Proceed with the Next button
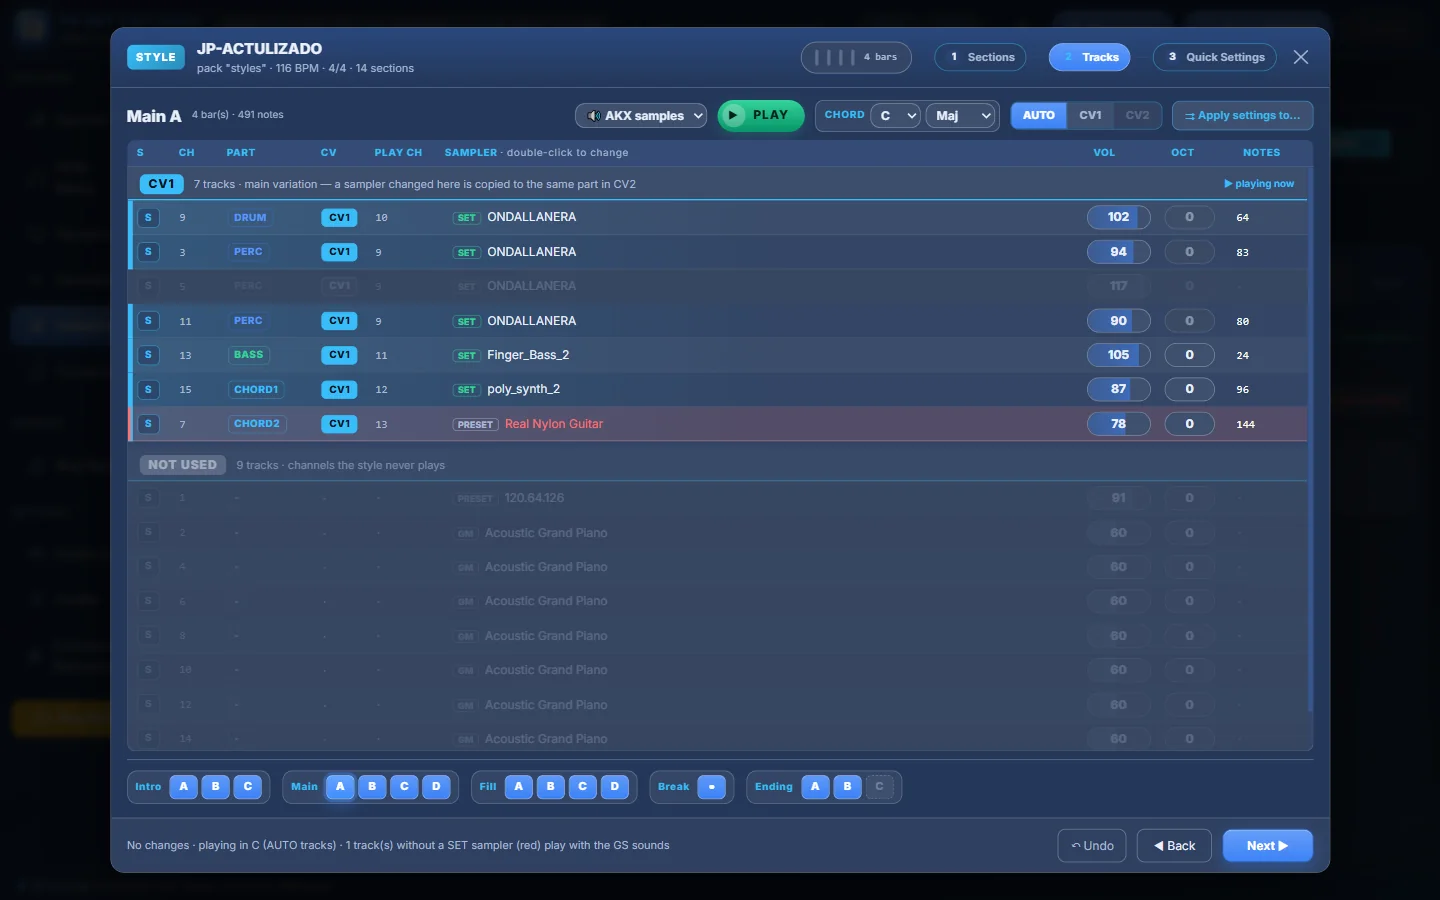The height and width of the screenshot is (900, 1440). tap(1268, 846)
